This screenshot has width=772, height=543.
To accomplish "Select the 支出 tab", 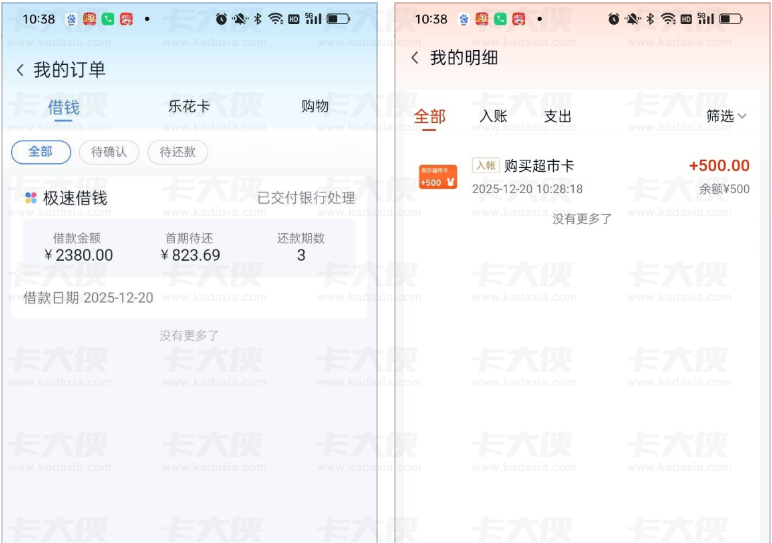I will pyautogui.click(x=558, y=116).
